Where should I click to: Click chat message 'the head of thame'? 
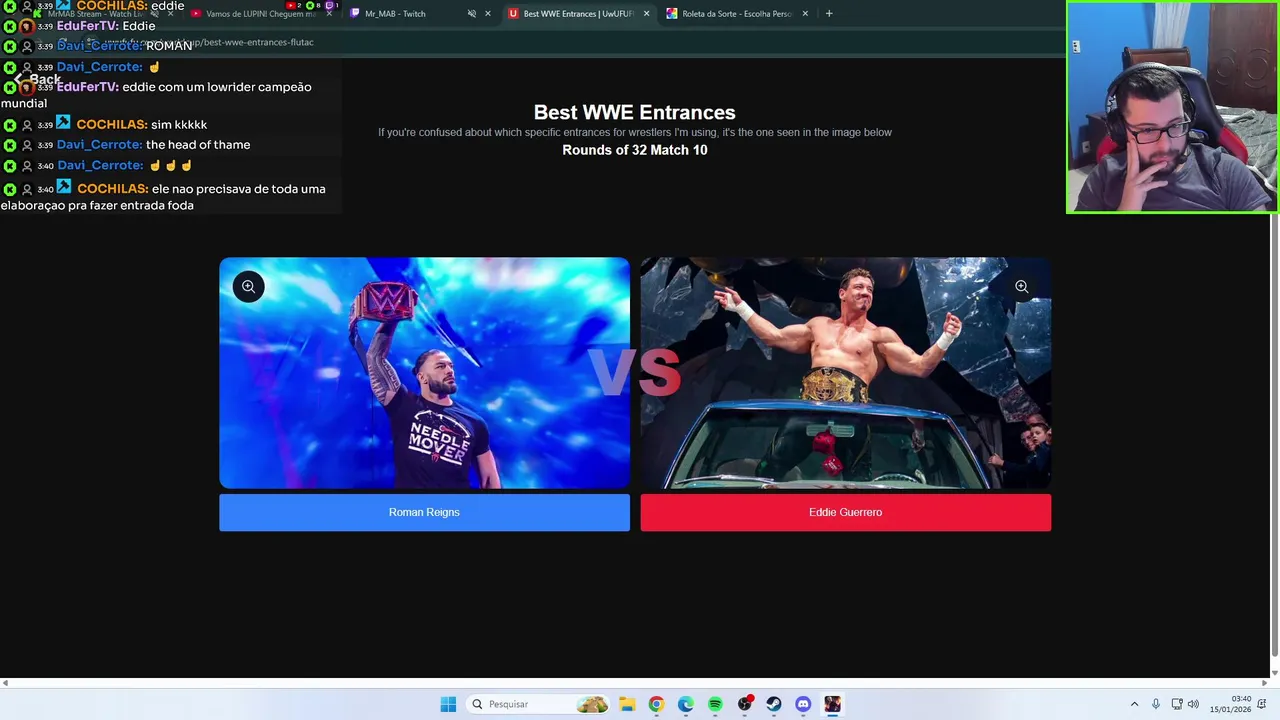(198, 145)
